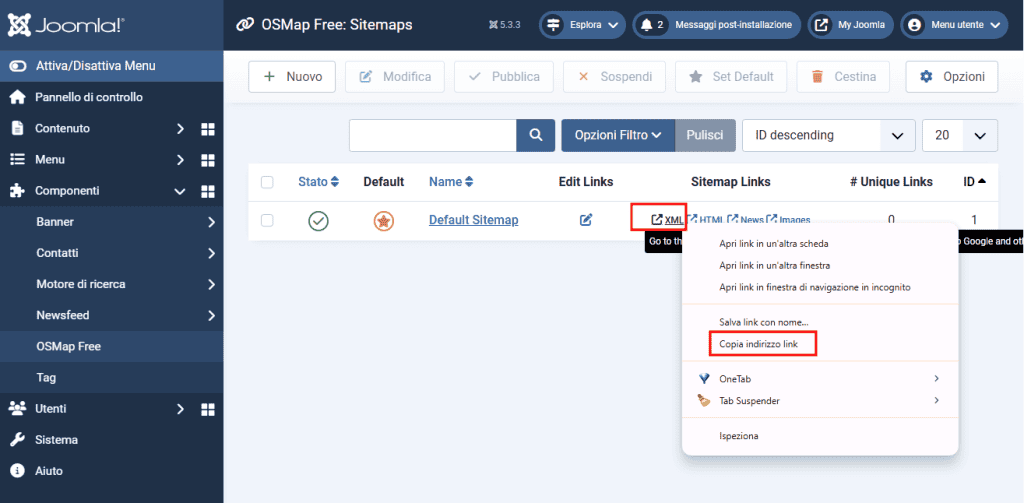The width and height of the screenshot is (1024, 503).
Task: Sort by Name column header
Action: click(x=451, y=182)
